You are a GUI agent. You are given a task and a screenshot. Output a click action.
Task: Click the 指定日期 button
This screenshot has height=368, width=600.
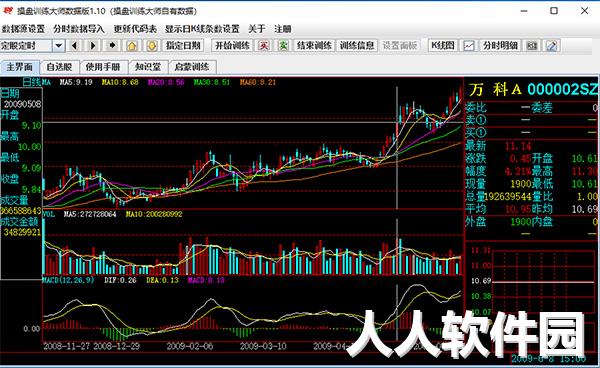(x=183, y=46)
